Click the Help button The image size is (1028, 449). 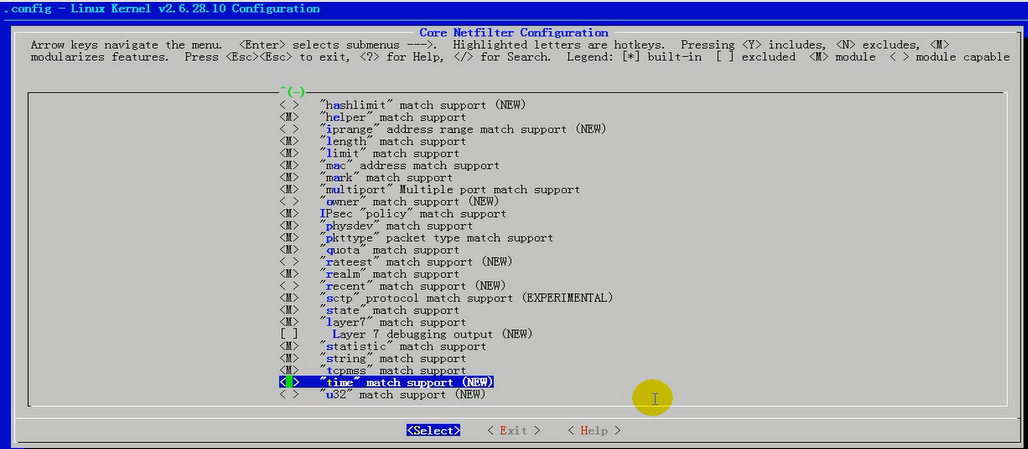point(594,431)
